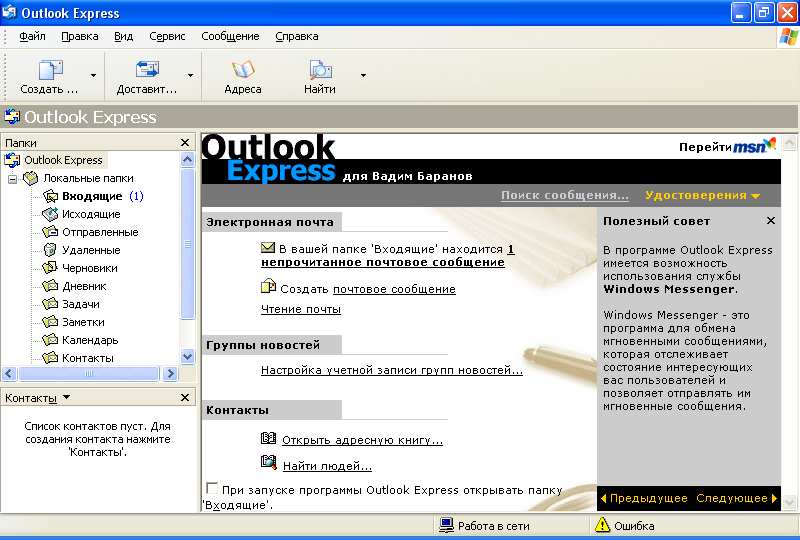Show the Предыдущее tip
The height and width of the screenshot is (540, 800).
(644, 498)
